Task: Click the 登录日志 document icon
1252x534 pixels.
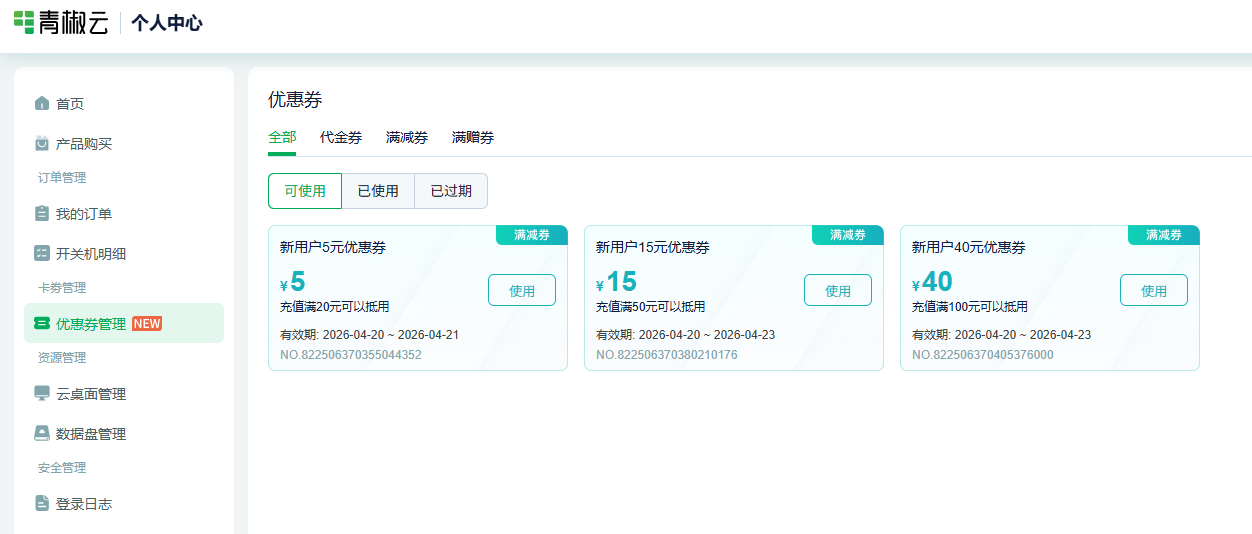Action: [x=42, y=504]
